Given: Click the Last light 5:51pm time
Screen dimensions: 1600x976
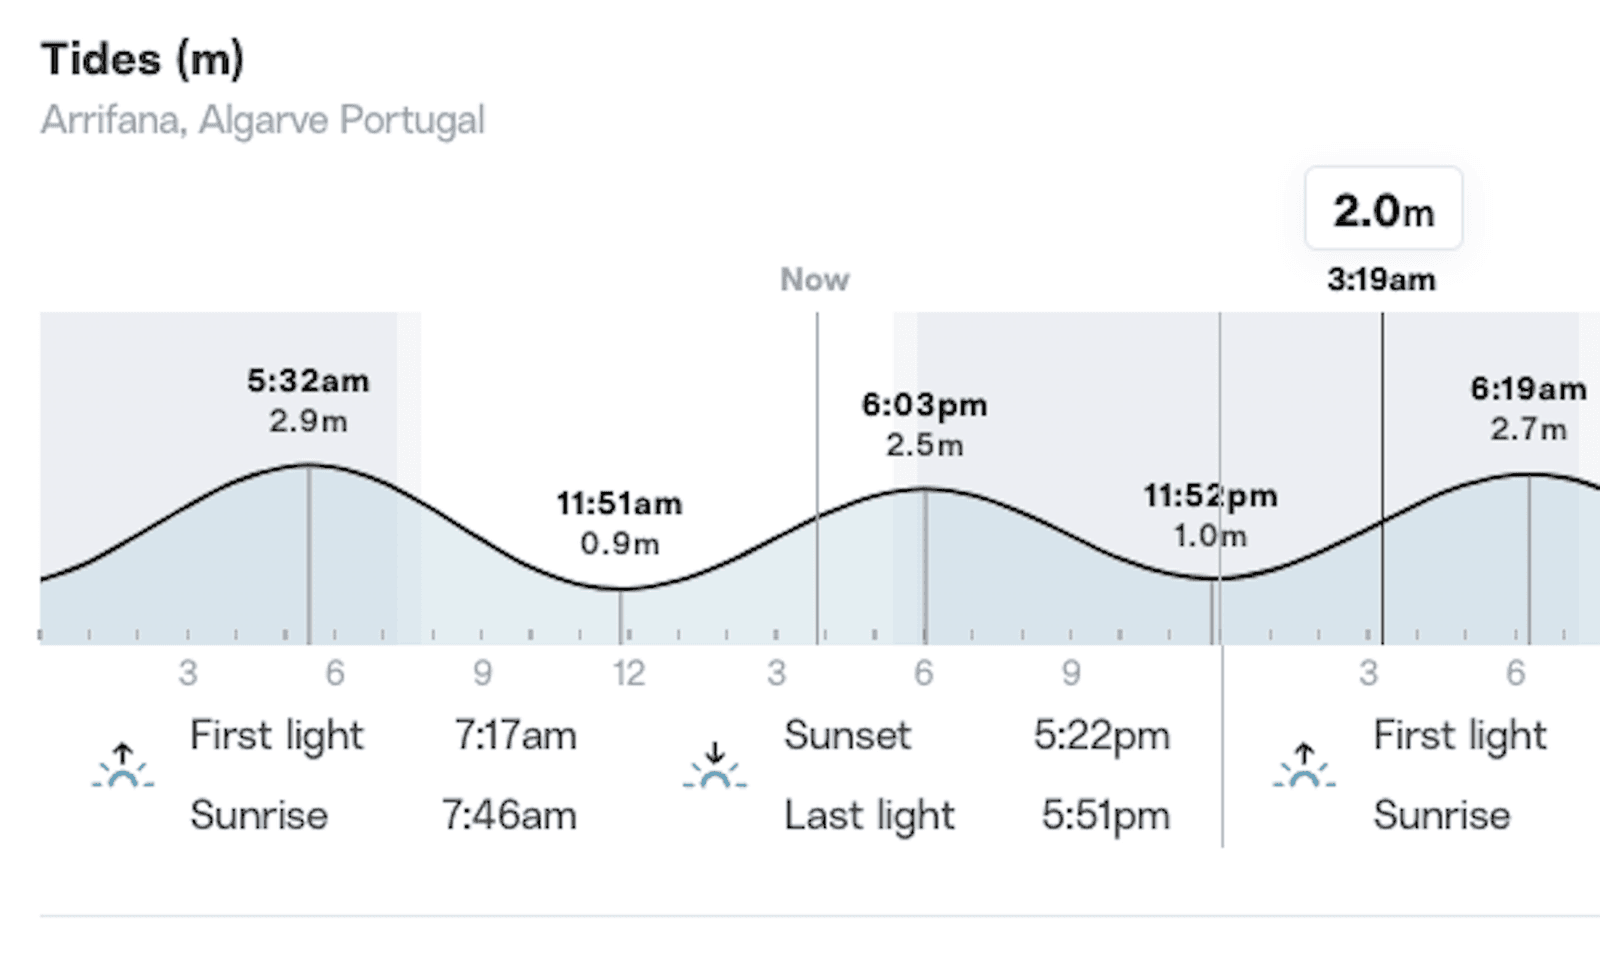Looking at the screenshot, I should coord(1105,816).
